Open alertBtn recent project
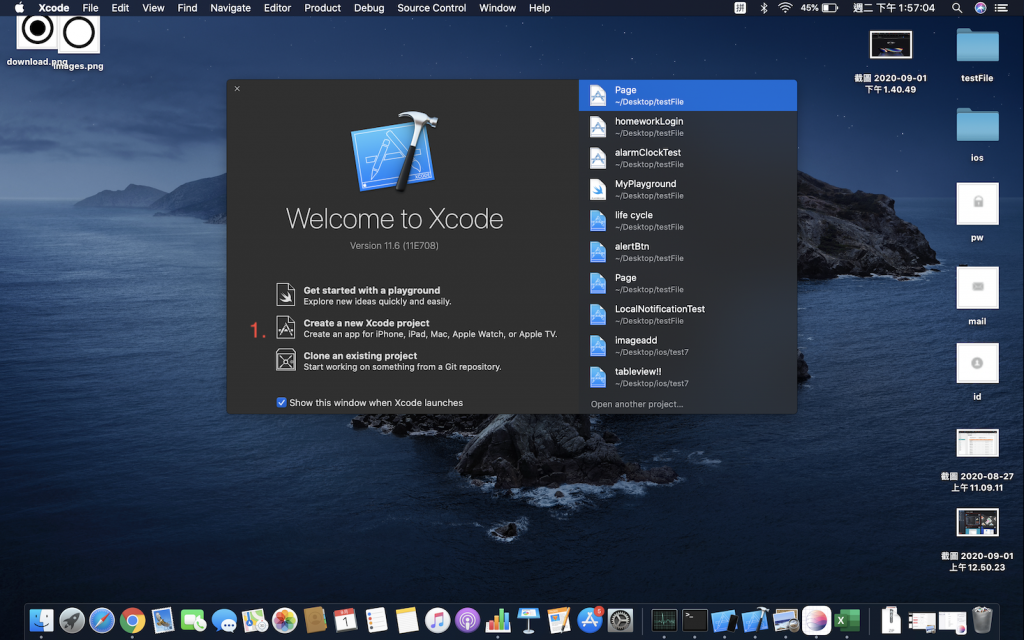The image size is (1024, 640). click(x=688, y=252)
